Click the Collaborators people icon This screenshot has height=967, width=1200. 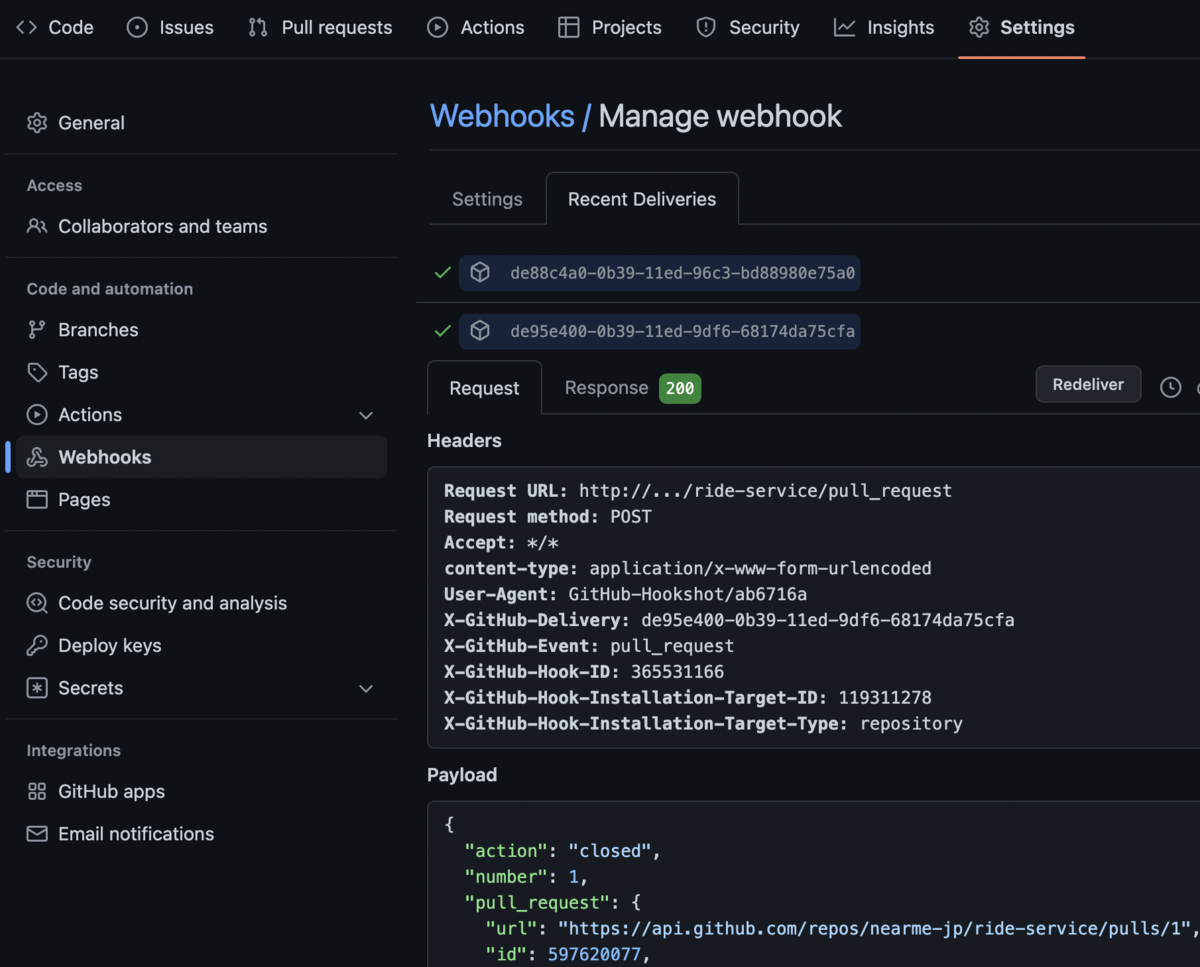pos(37,226)
